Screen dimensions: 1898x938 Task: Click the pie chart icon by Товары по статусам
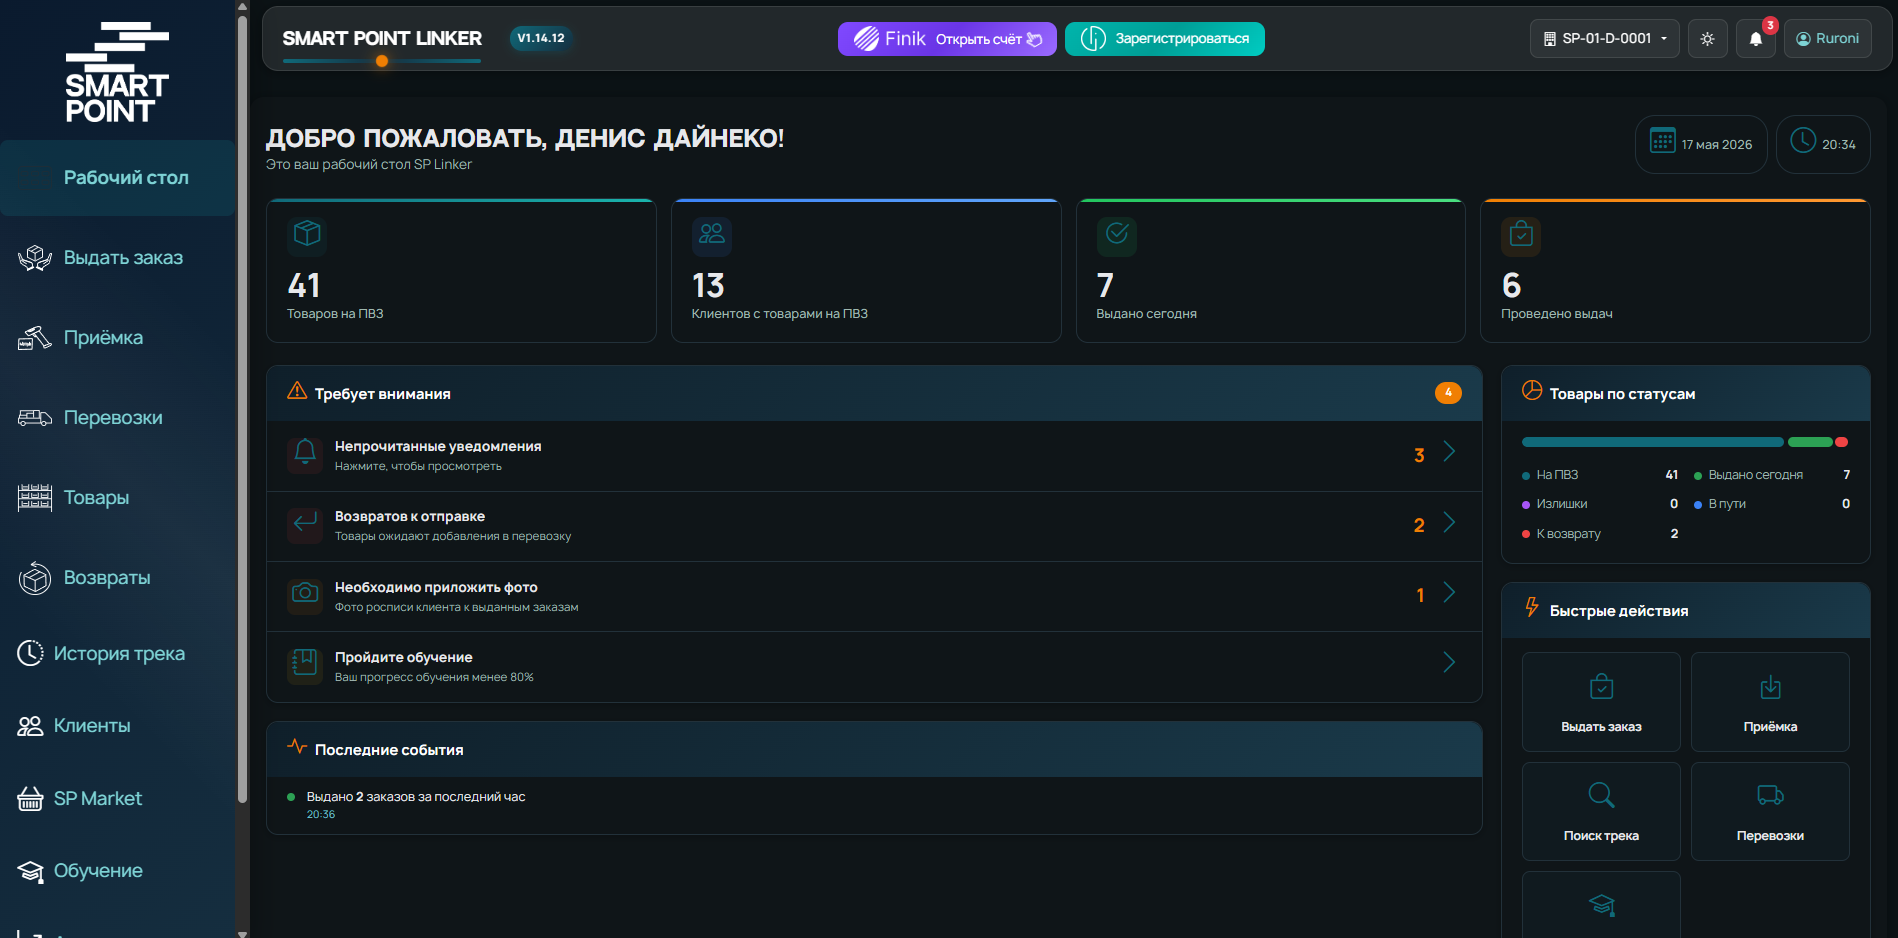(1532, 391)
